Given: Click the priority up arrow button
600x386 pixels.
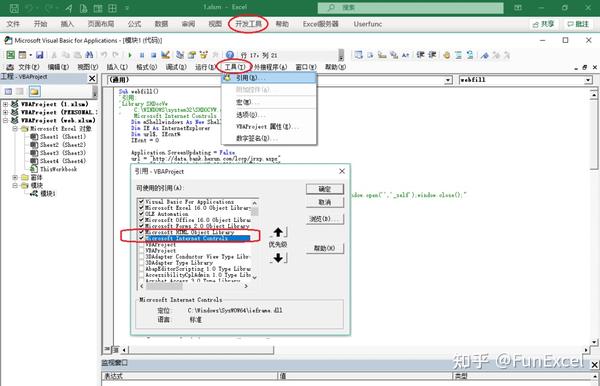Looking at the screenshot, I should pos(279,232).
